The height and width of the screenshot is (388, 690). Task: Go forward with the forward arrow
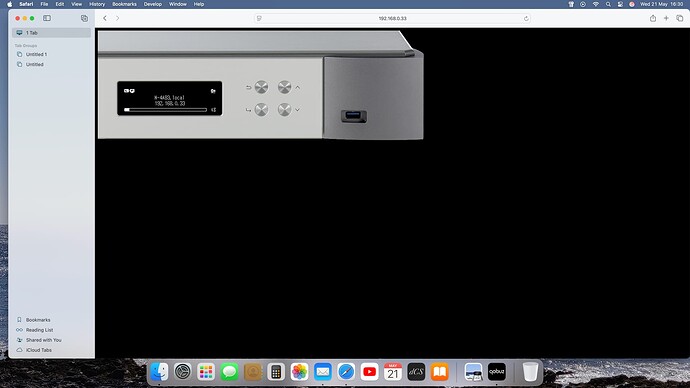tap(117, 18)
